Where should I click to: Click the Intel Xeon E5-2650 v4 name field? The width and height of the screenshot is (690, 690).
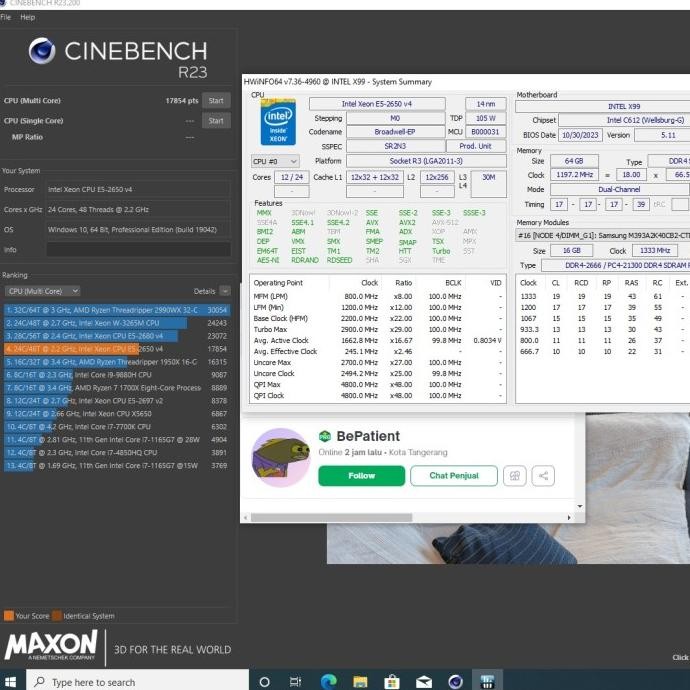click(377, 104)
